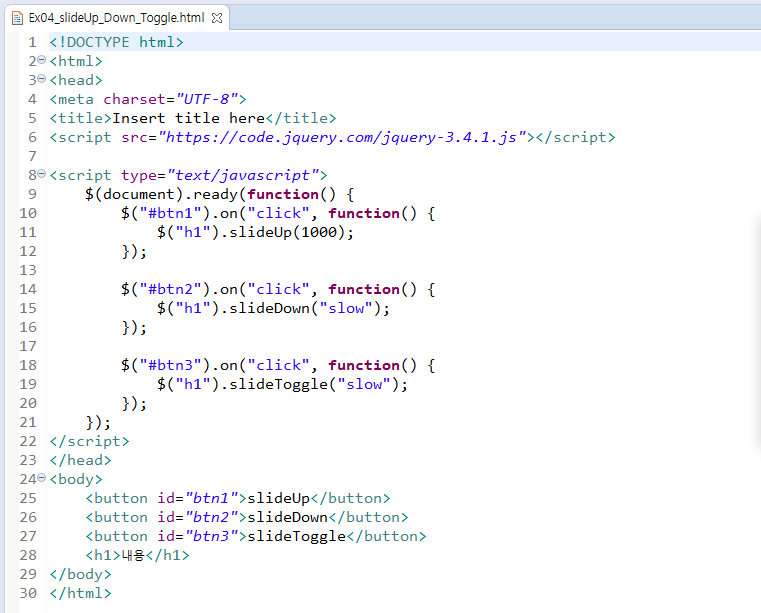Viewport: 761px width, 613px height.
Task: Click the jQuery script URL on line 6
Action: pos(343,137)
